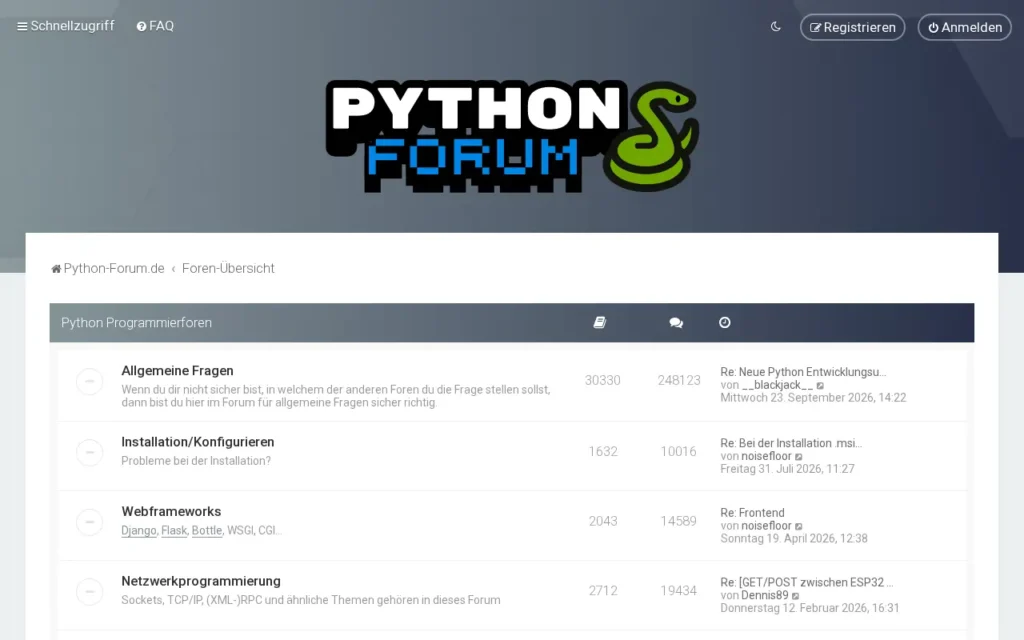This screenshot has height=640, width=1024.
Task: Click the posts speech bubble column icon
Action: (676, 323)
